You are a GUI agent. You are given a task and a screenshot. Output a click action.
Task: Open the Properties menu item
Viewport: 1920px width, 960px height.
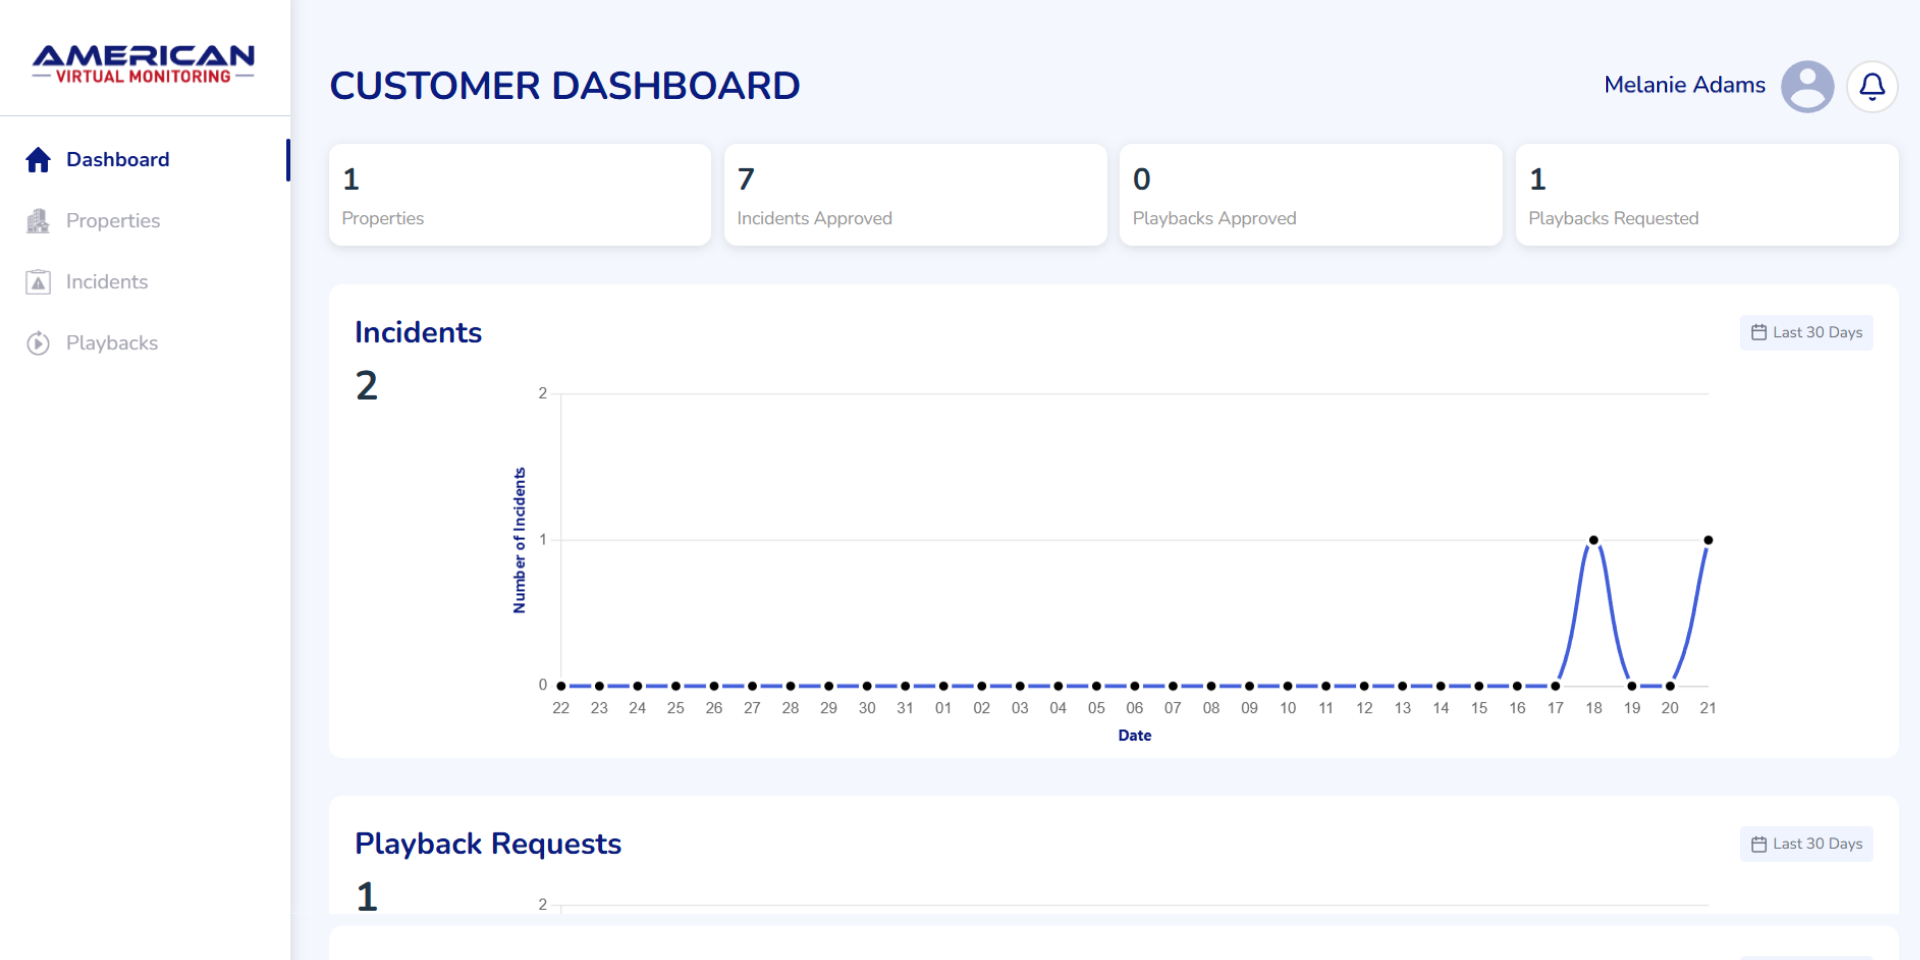[113, 221]
